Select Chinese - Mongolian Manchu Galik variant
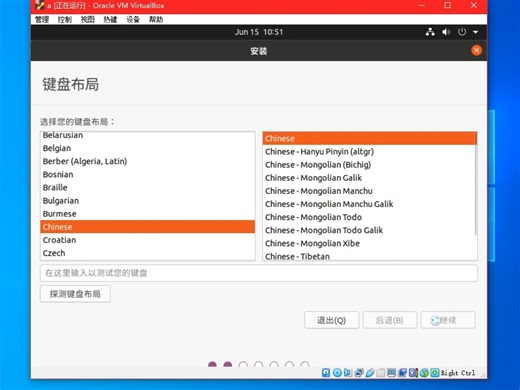The width and height of the screenshot is (520, 390). (369, 204)
